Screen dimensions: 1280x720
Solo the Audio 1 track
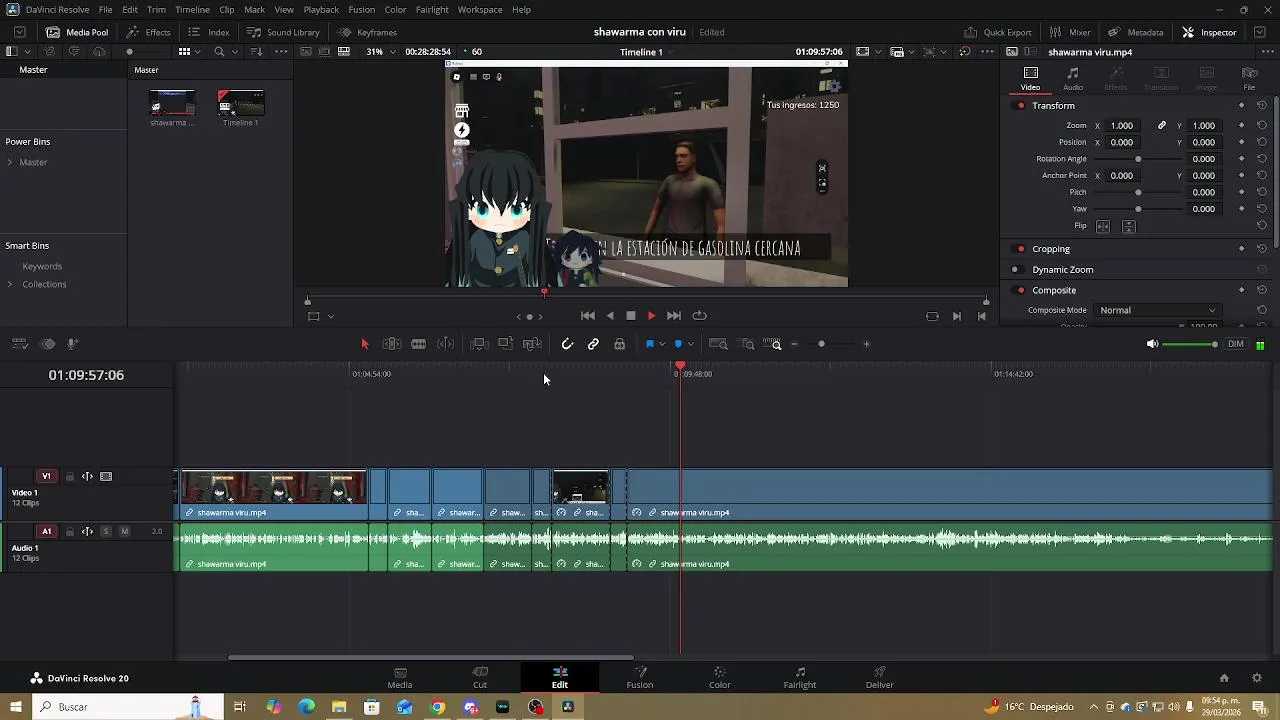tap(106, 532)
